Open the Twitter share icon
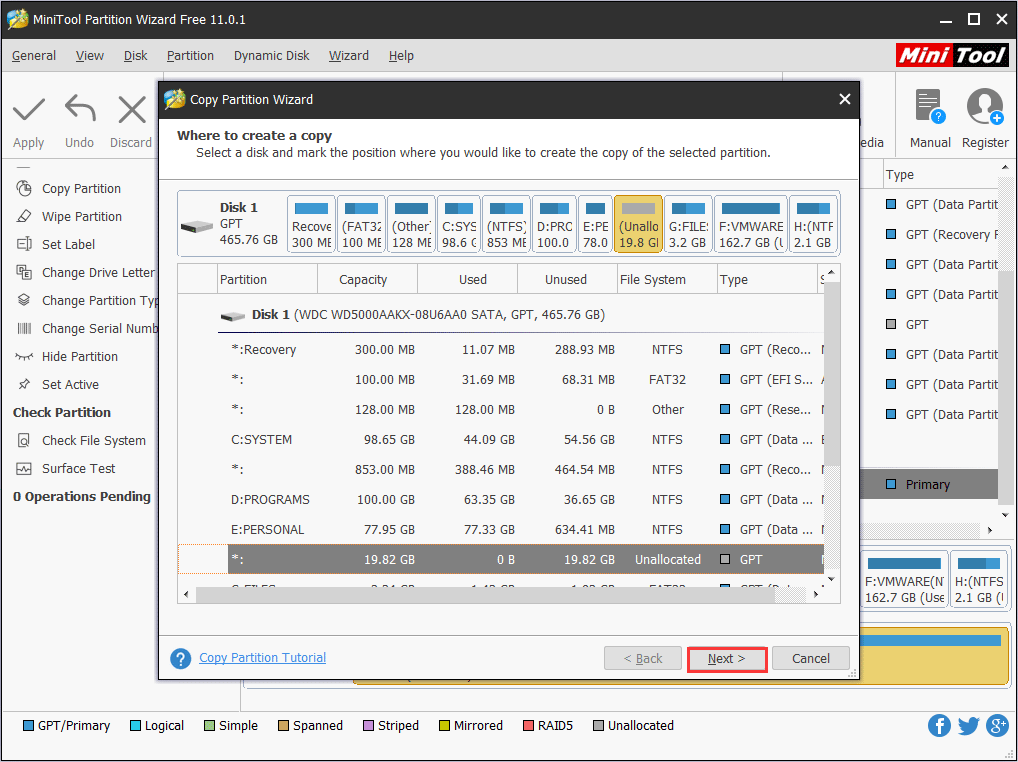The width and height of the screenshot is (1018, 762). [x=968, y=726]
